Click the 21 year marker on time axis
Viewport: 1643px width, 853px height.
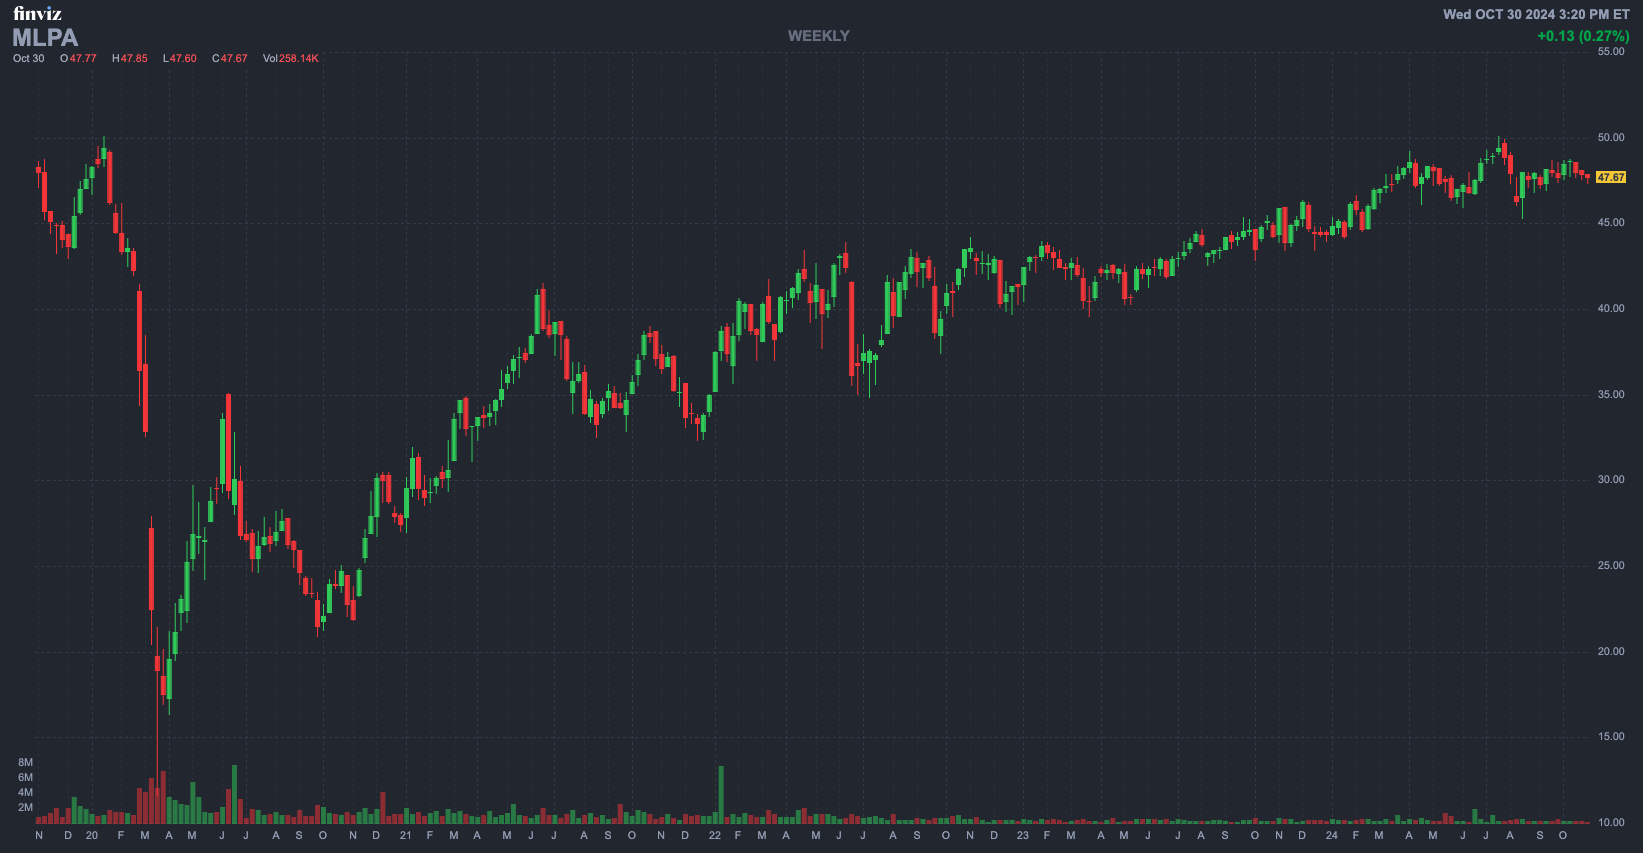point(405,836)
